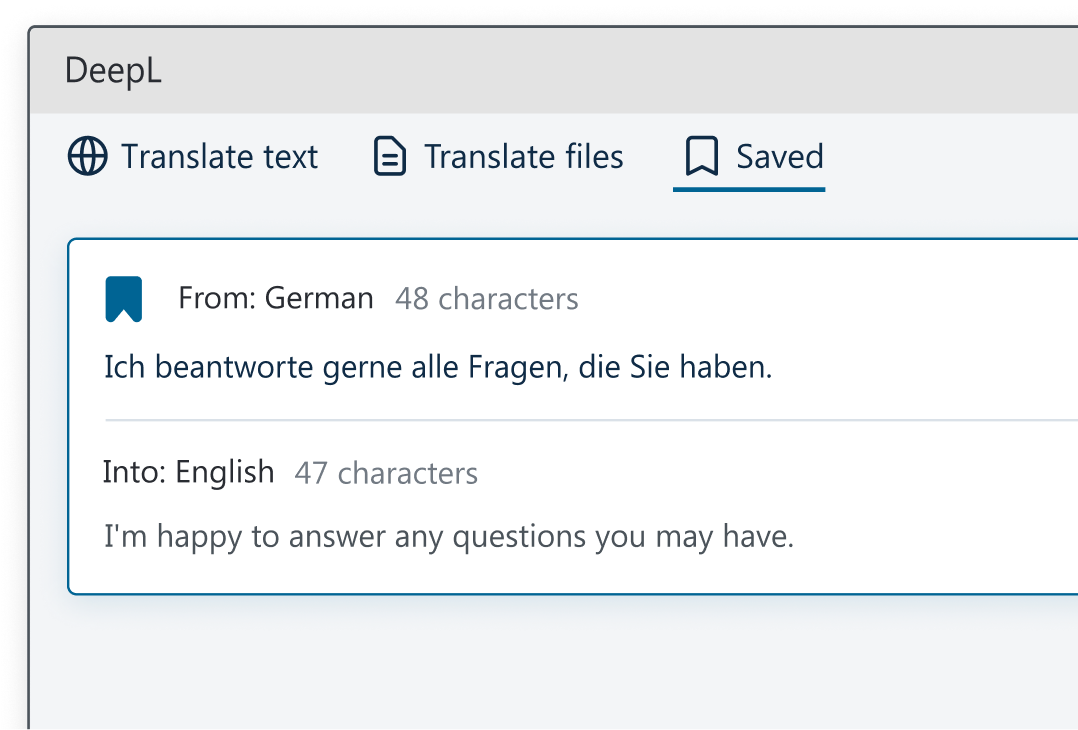Click the German sentence 'Ich beantworte gerne...'
The height and width of the screenshot is (730, 1078).
tap(438, 368)
